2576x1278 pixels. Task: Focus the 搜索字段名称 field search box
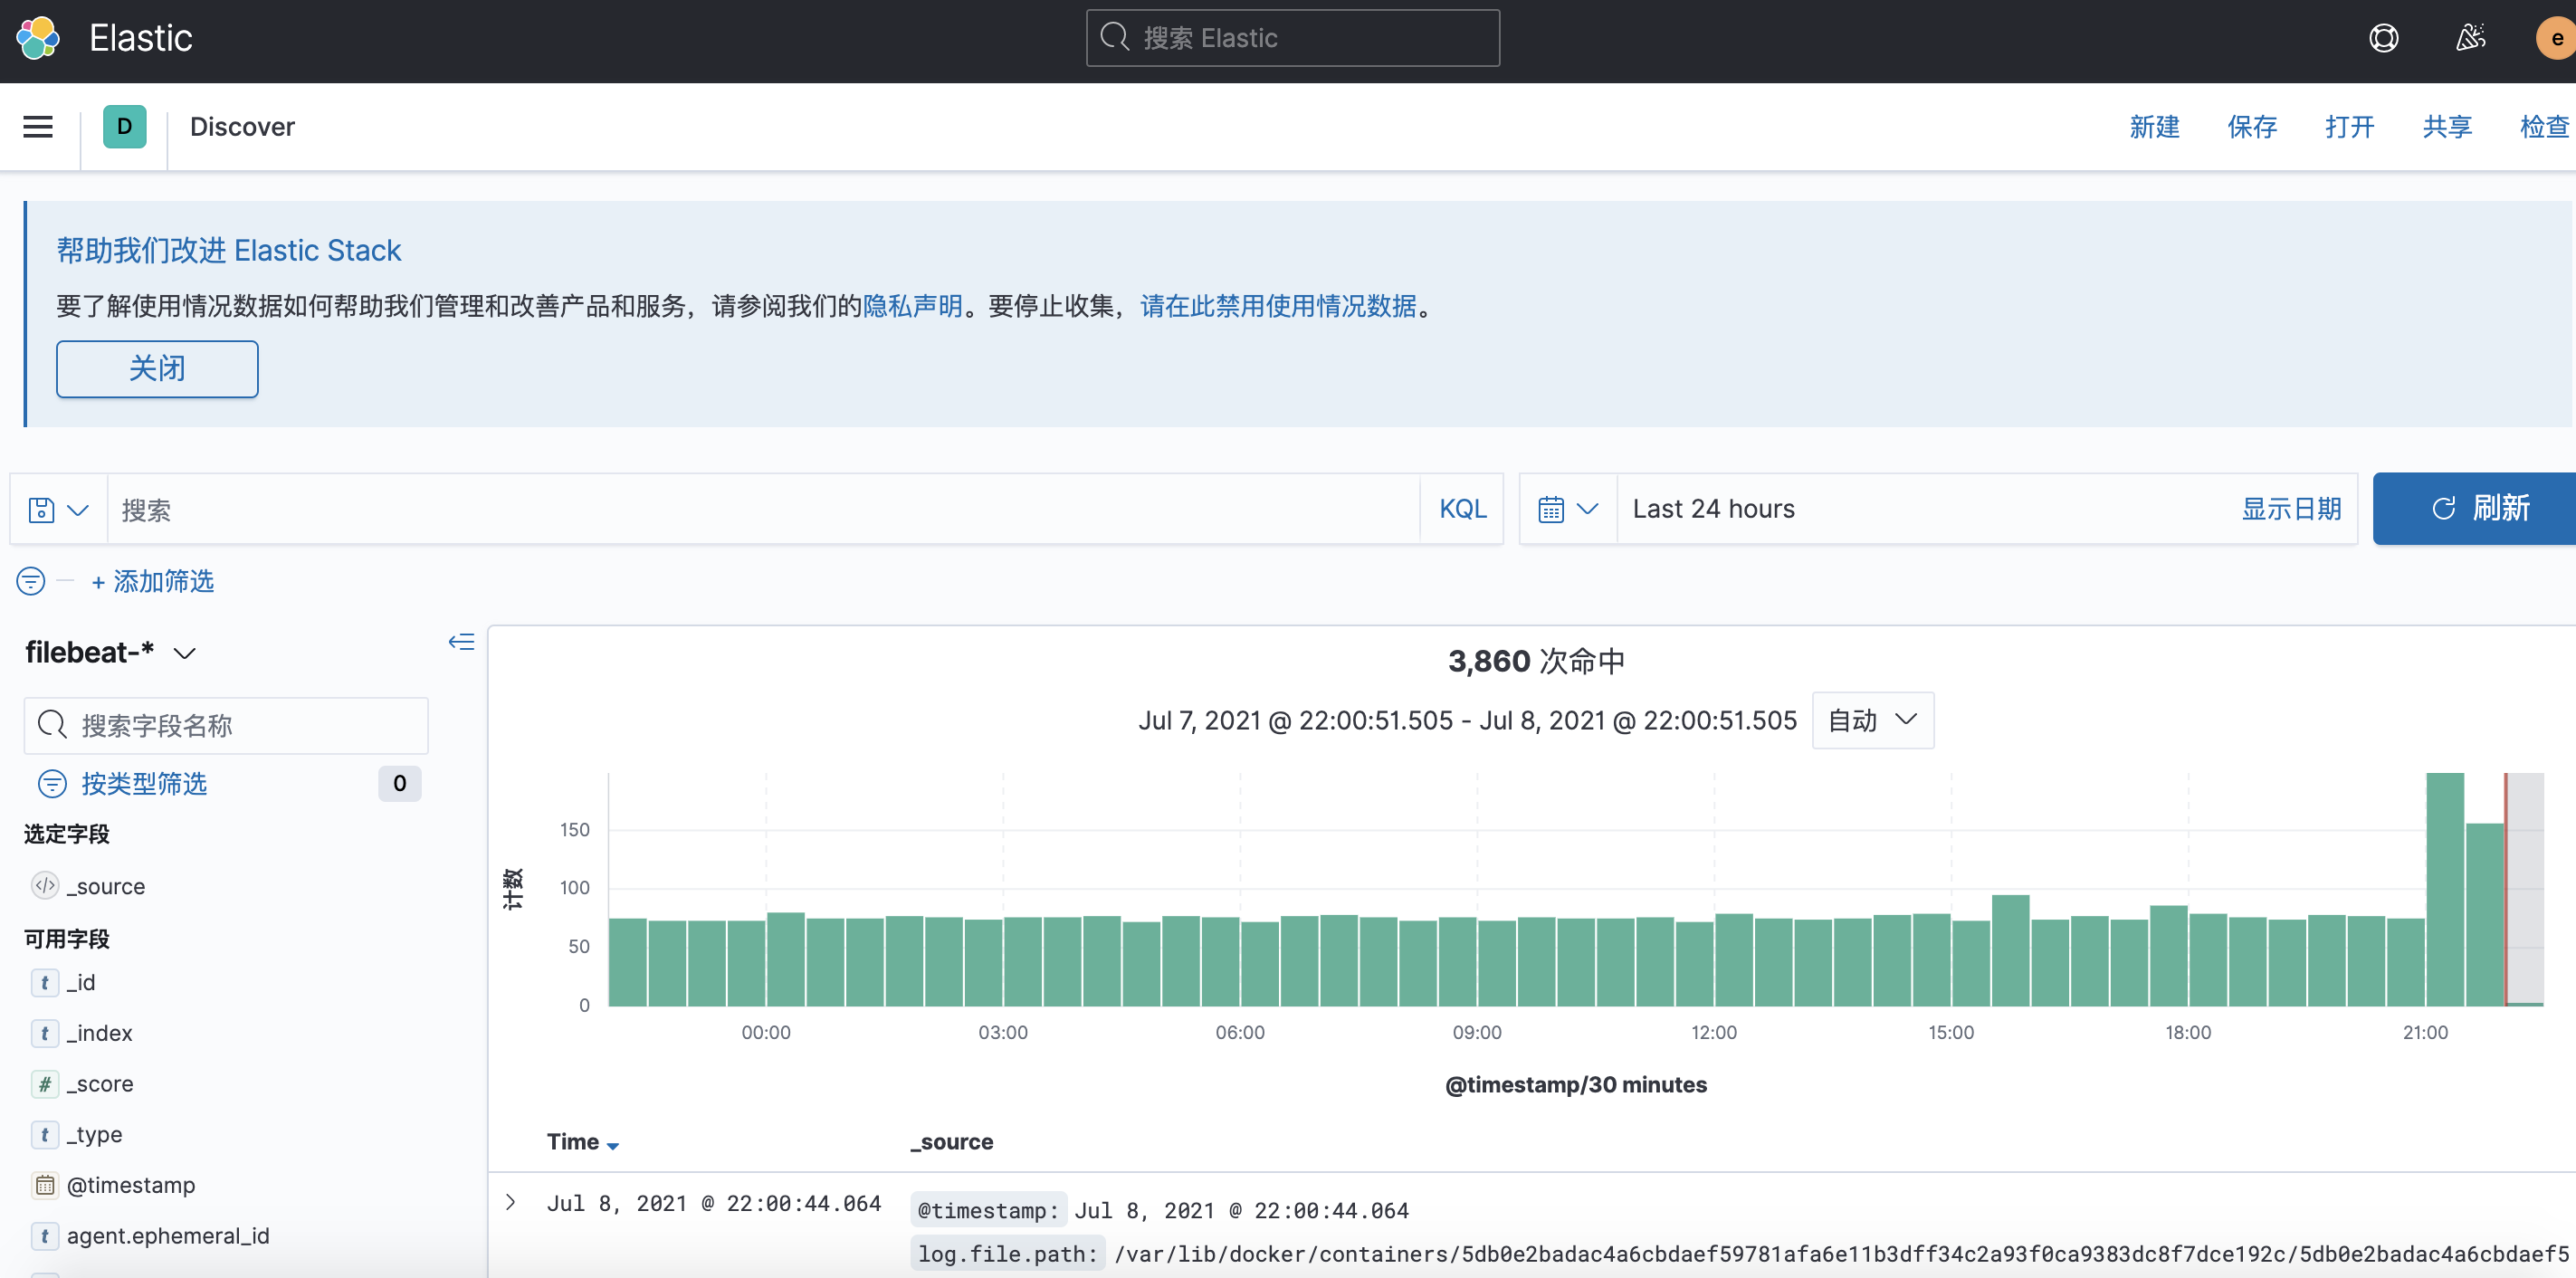(226, 725)
